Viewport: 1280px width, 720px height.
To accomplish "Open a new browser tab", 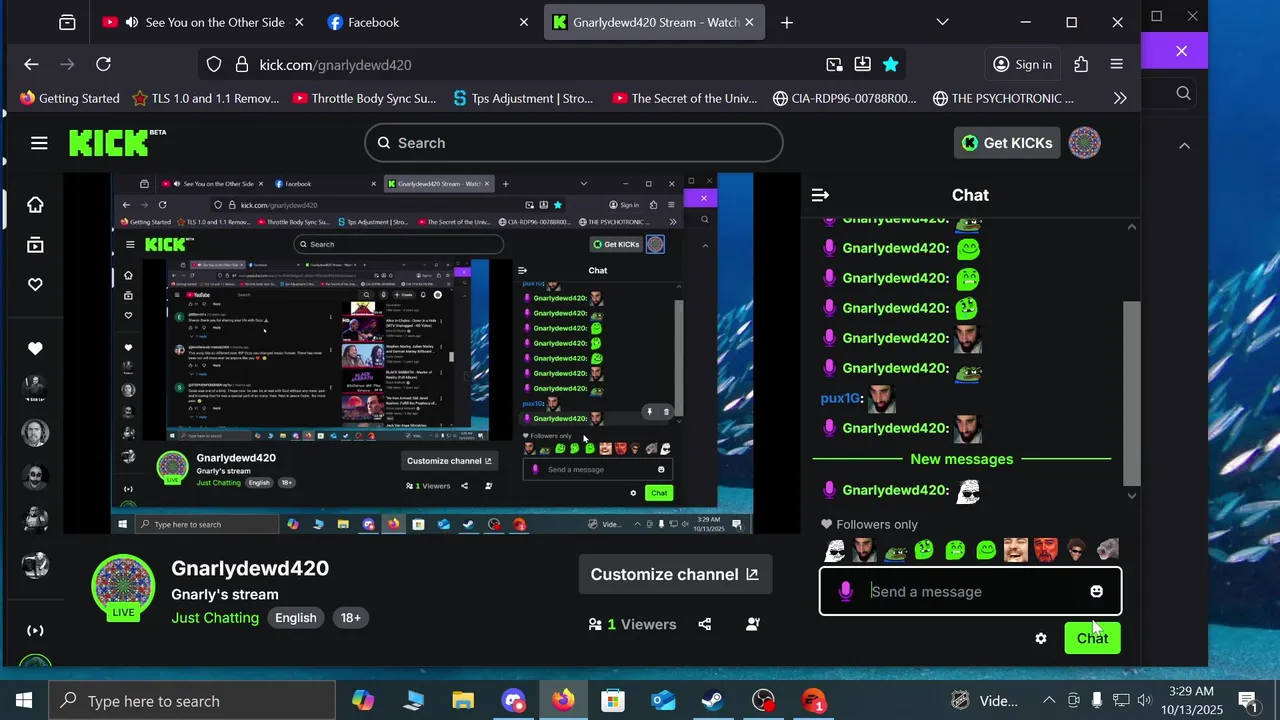I will coord(787,22).
